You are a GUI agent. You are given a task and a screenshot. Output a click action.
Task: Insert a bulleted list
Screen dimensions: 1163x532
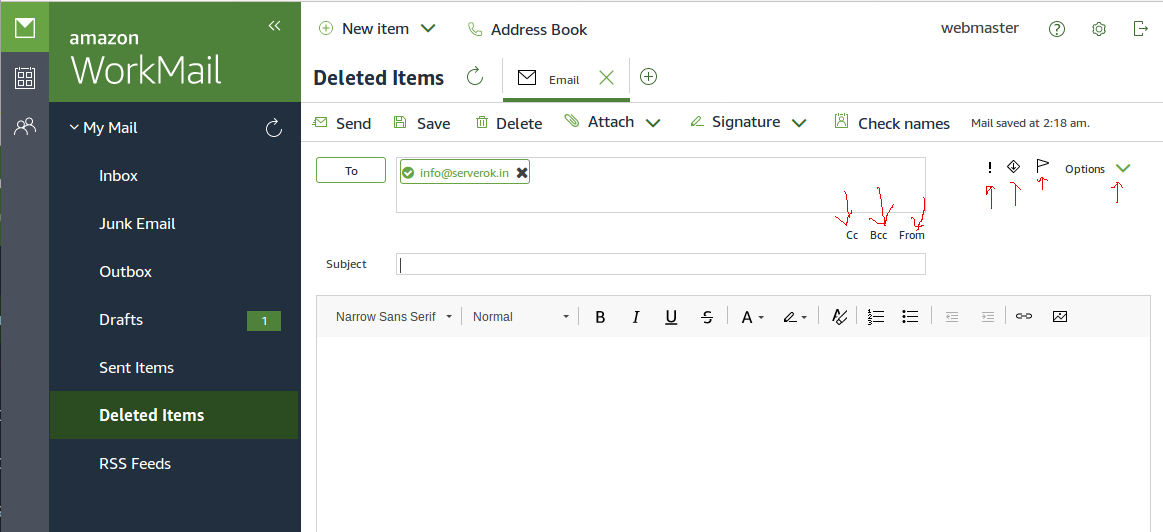[x=910, y=317]
